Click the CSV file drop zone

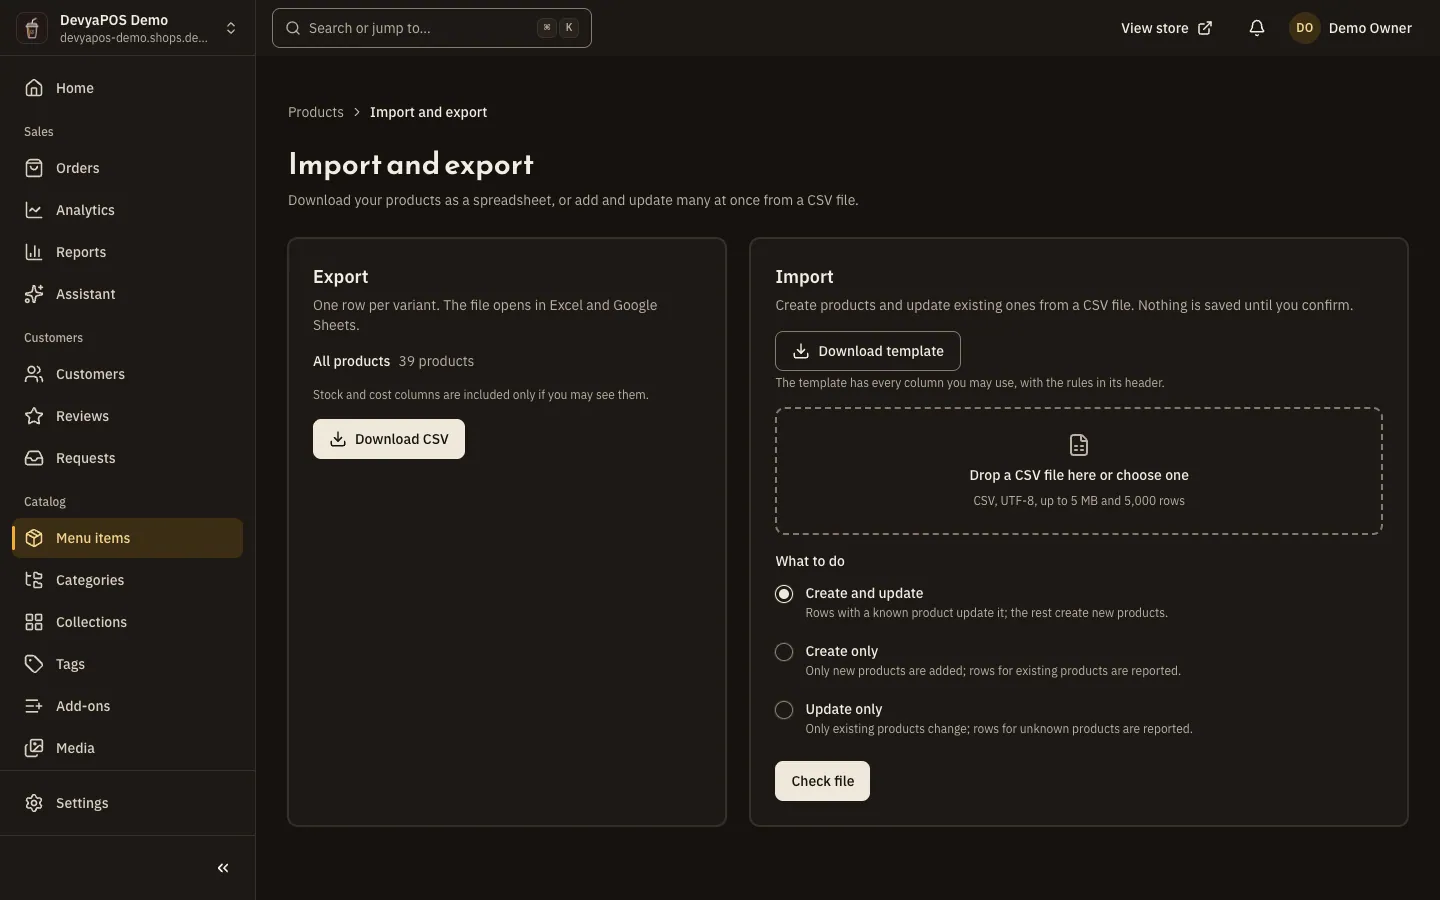pyautogui.click(x=1079, y=471)
